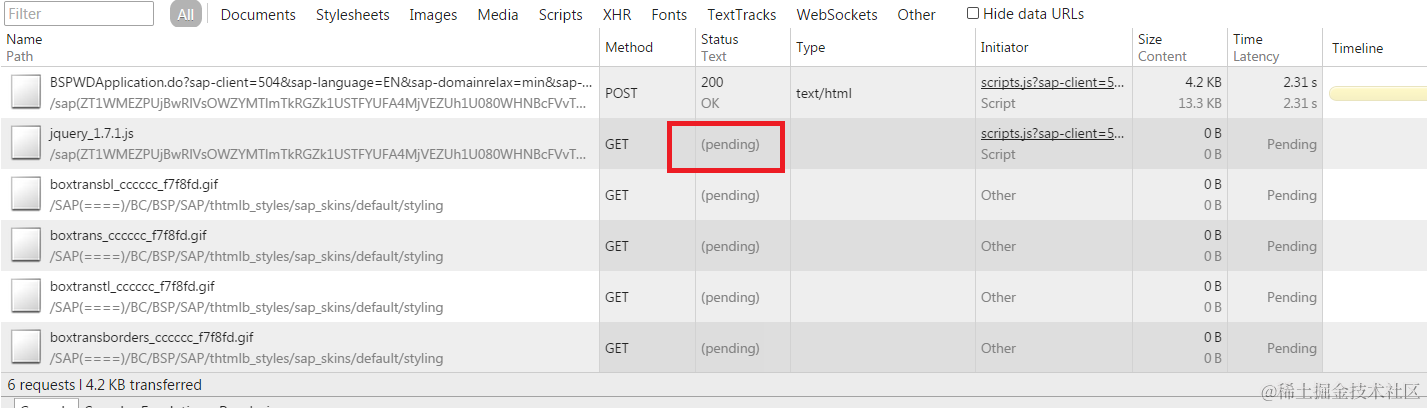Screen dimensions: 1427x408
Task: Open scripts.js initiator link in jquery row
Action: (1052, 133)
